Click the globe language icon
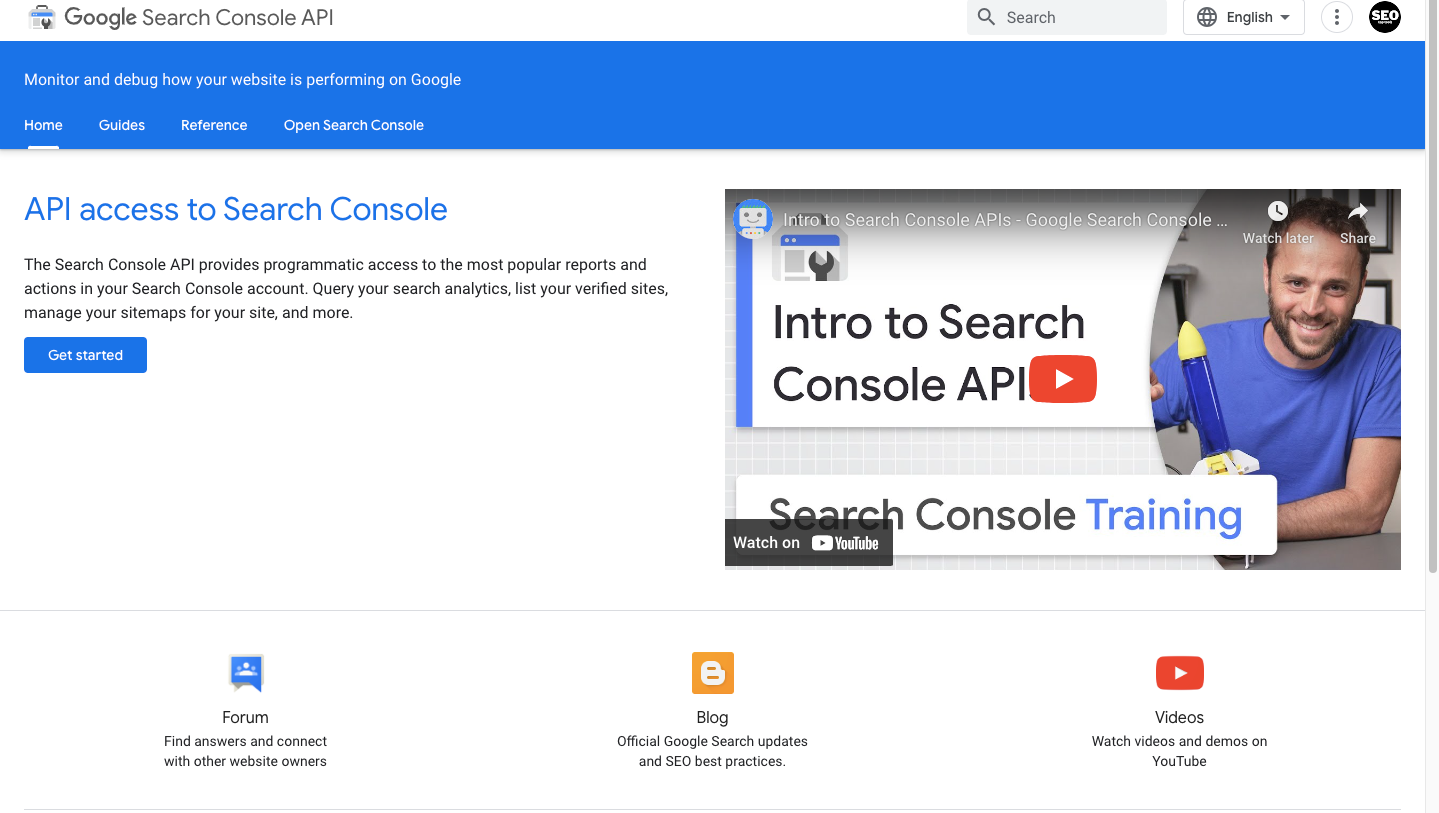The image size is (1439, 813). coord(1207,17)
